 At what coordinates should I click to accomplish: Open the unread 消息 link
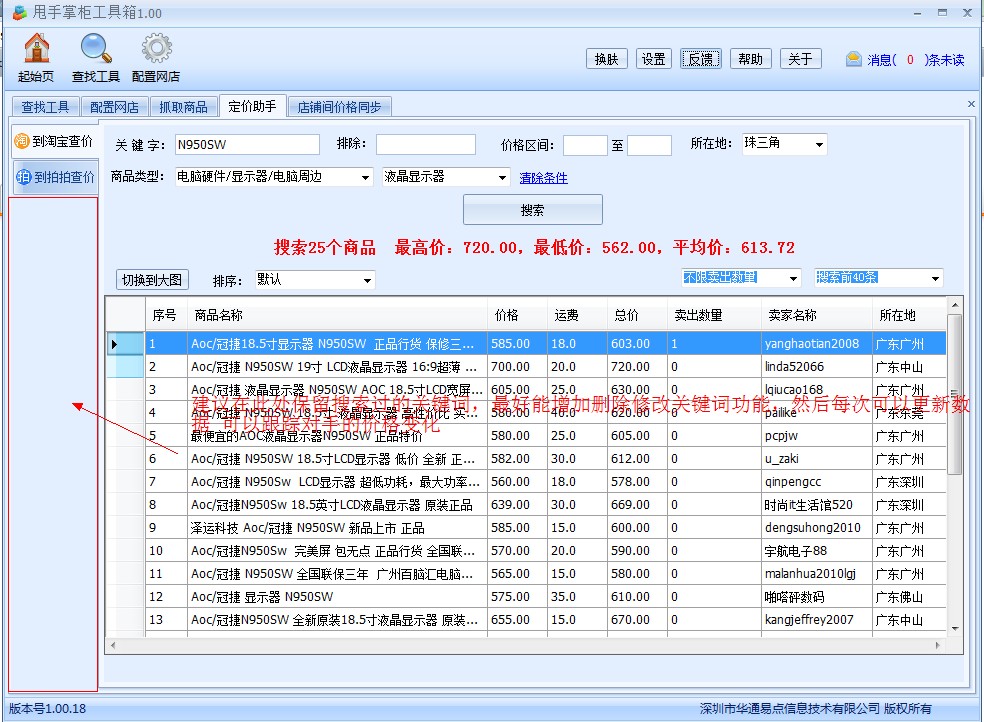(x=916, y=60)
